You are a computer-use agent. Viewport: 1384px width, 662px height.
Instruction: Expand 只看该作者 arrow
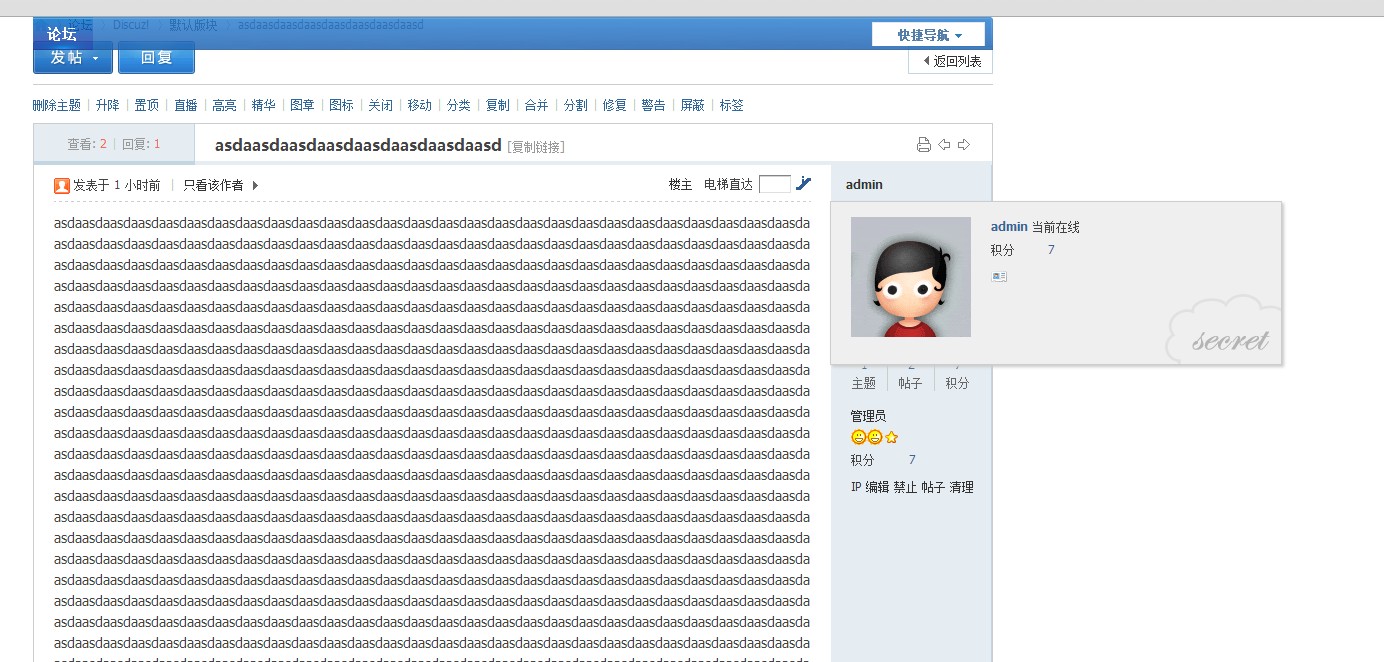click(x=255, y=185)
